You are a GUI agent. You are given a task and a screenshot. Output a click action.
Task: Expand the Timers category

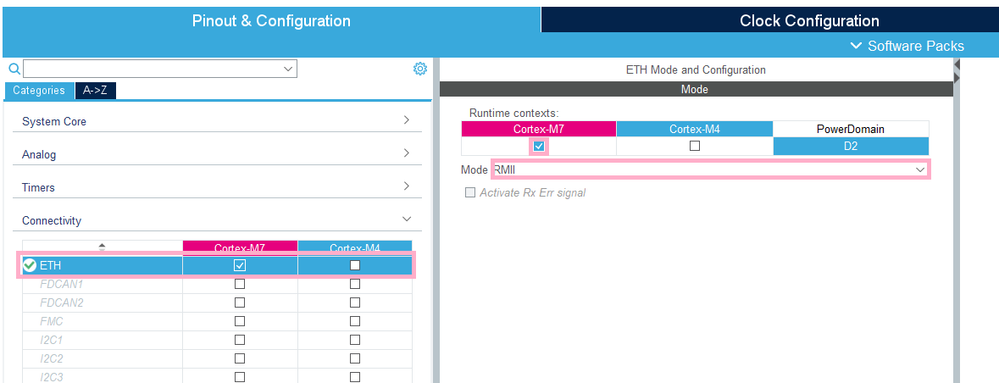[x=217, y=187]
